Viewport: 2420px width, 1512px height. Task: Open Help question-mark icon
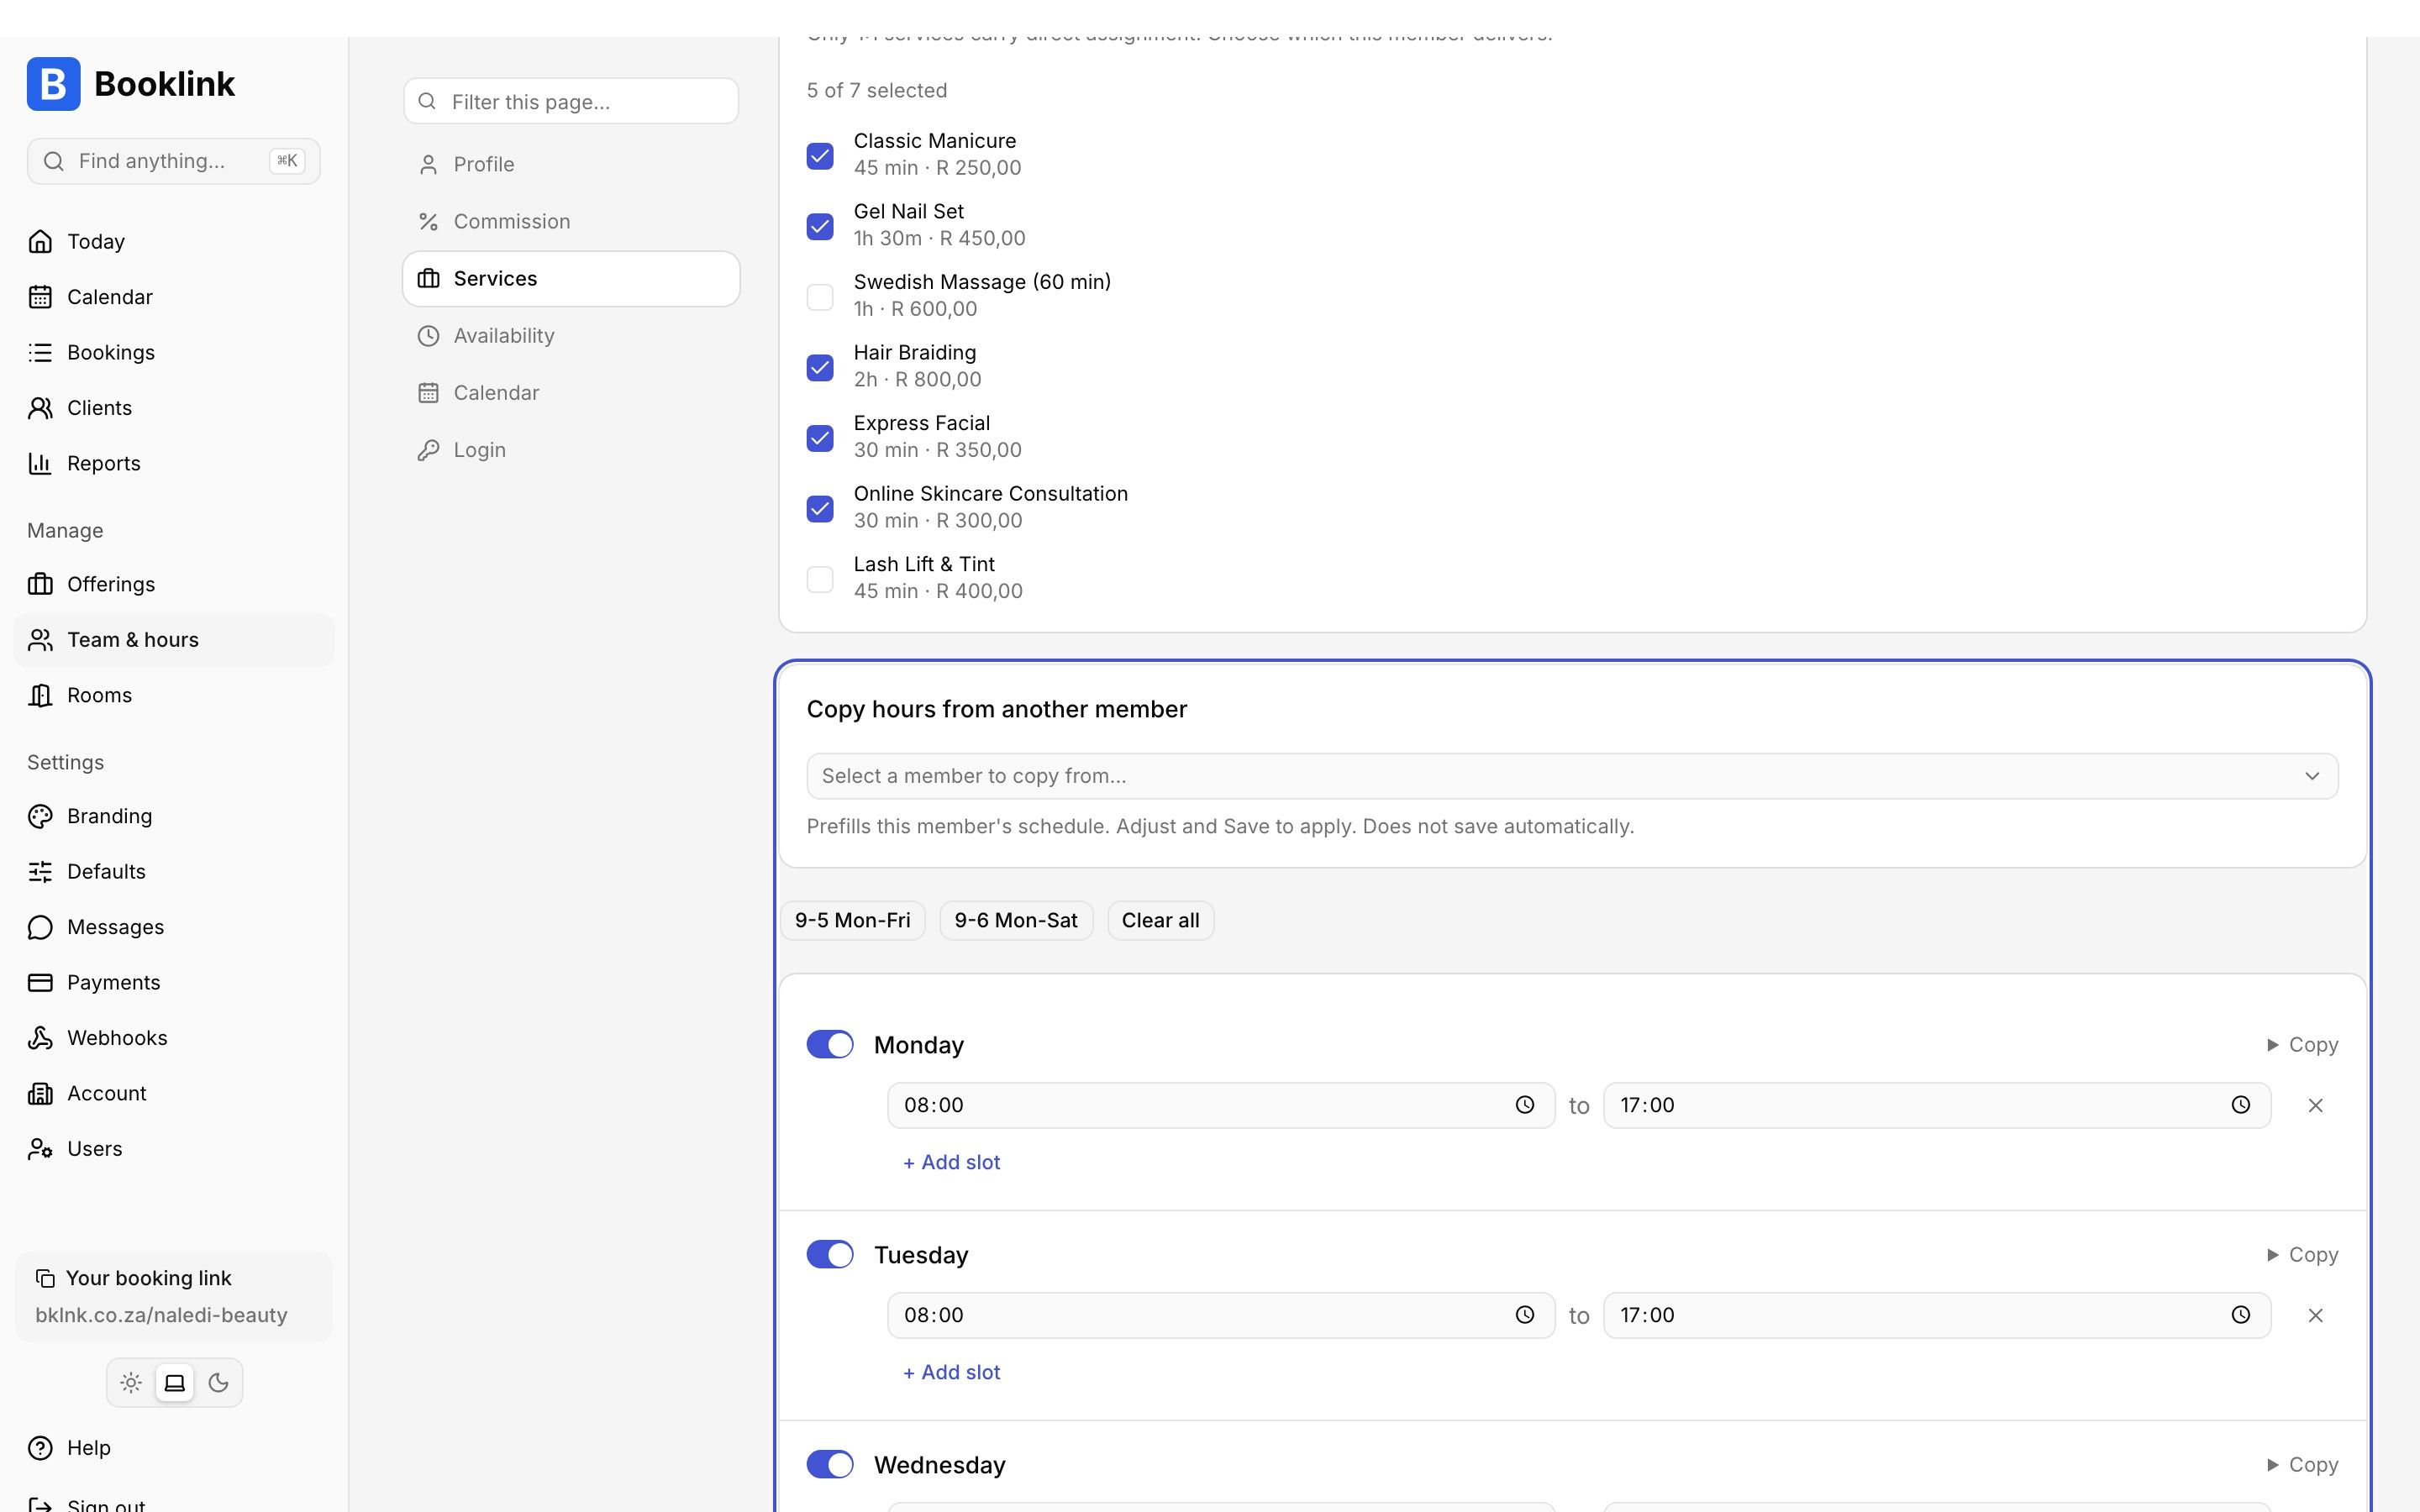40,1448
